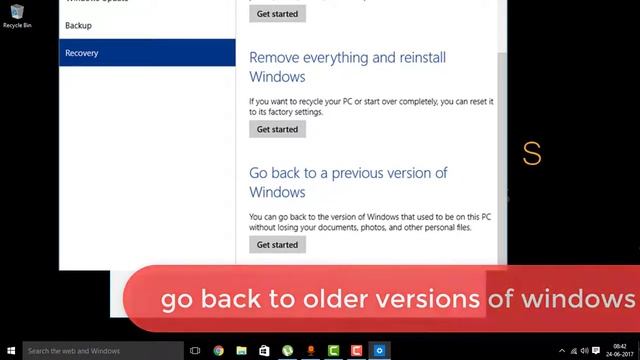Open the Recycle Bin desktop icon
640x360 pixels.
click(17, 16)
